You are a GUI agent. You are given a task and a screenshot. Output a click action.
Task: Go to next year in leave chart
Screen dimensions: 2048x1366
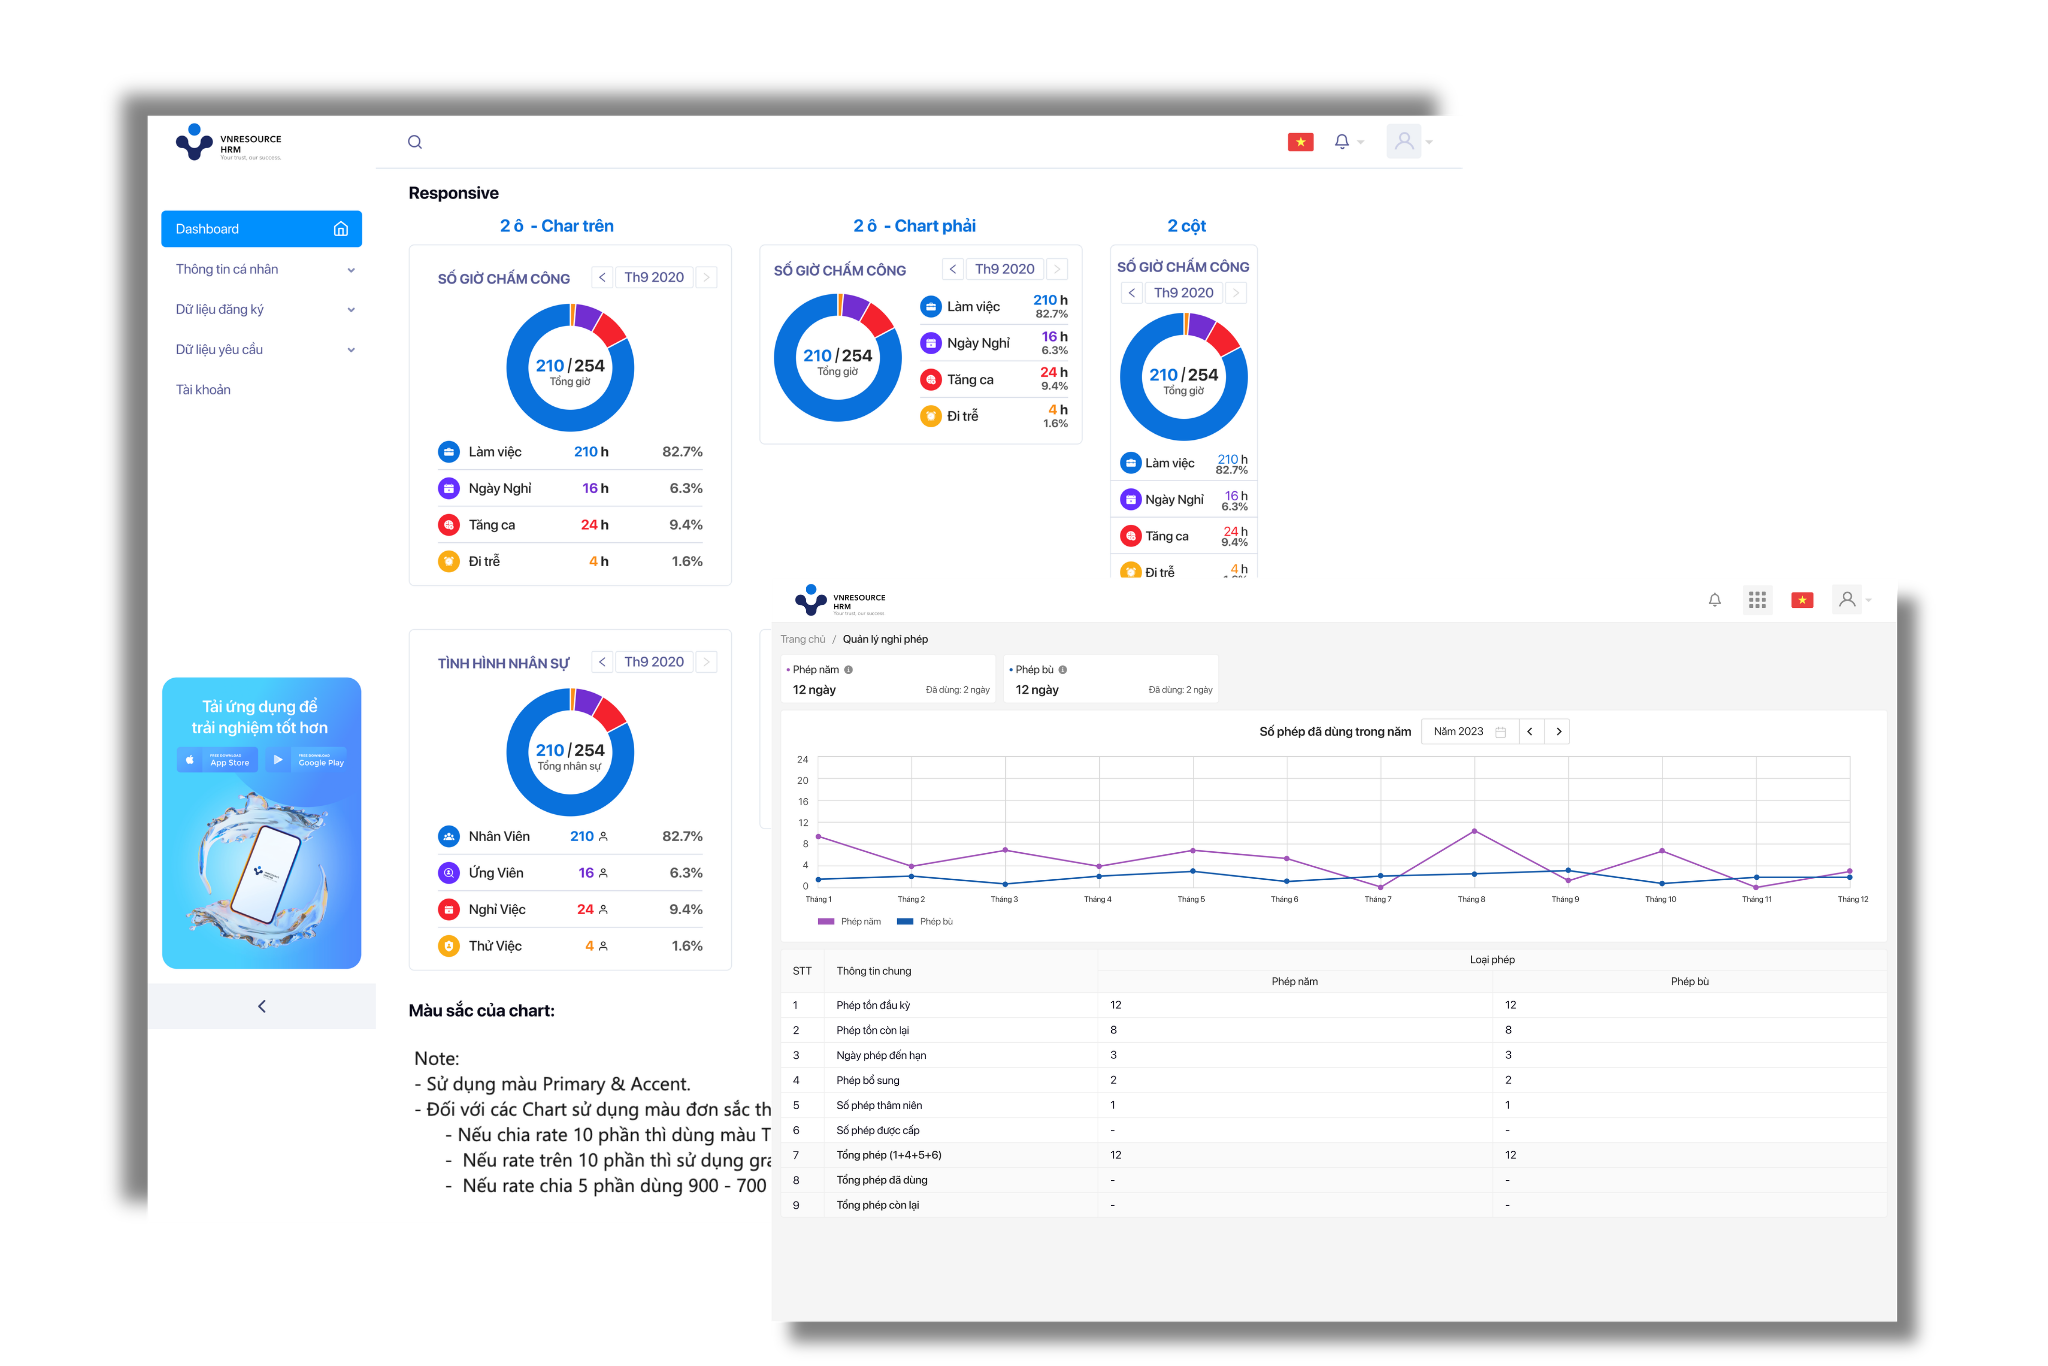1558,732
